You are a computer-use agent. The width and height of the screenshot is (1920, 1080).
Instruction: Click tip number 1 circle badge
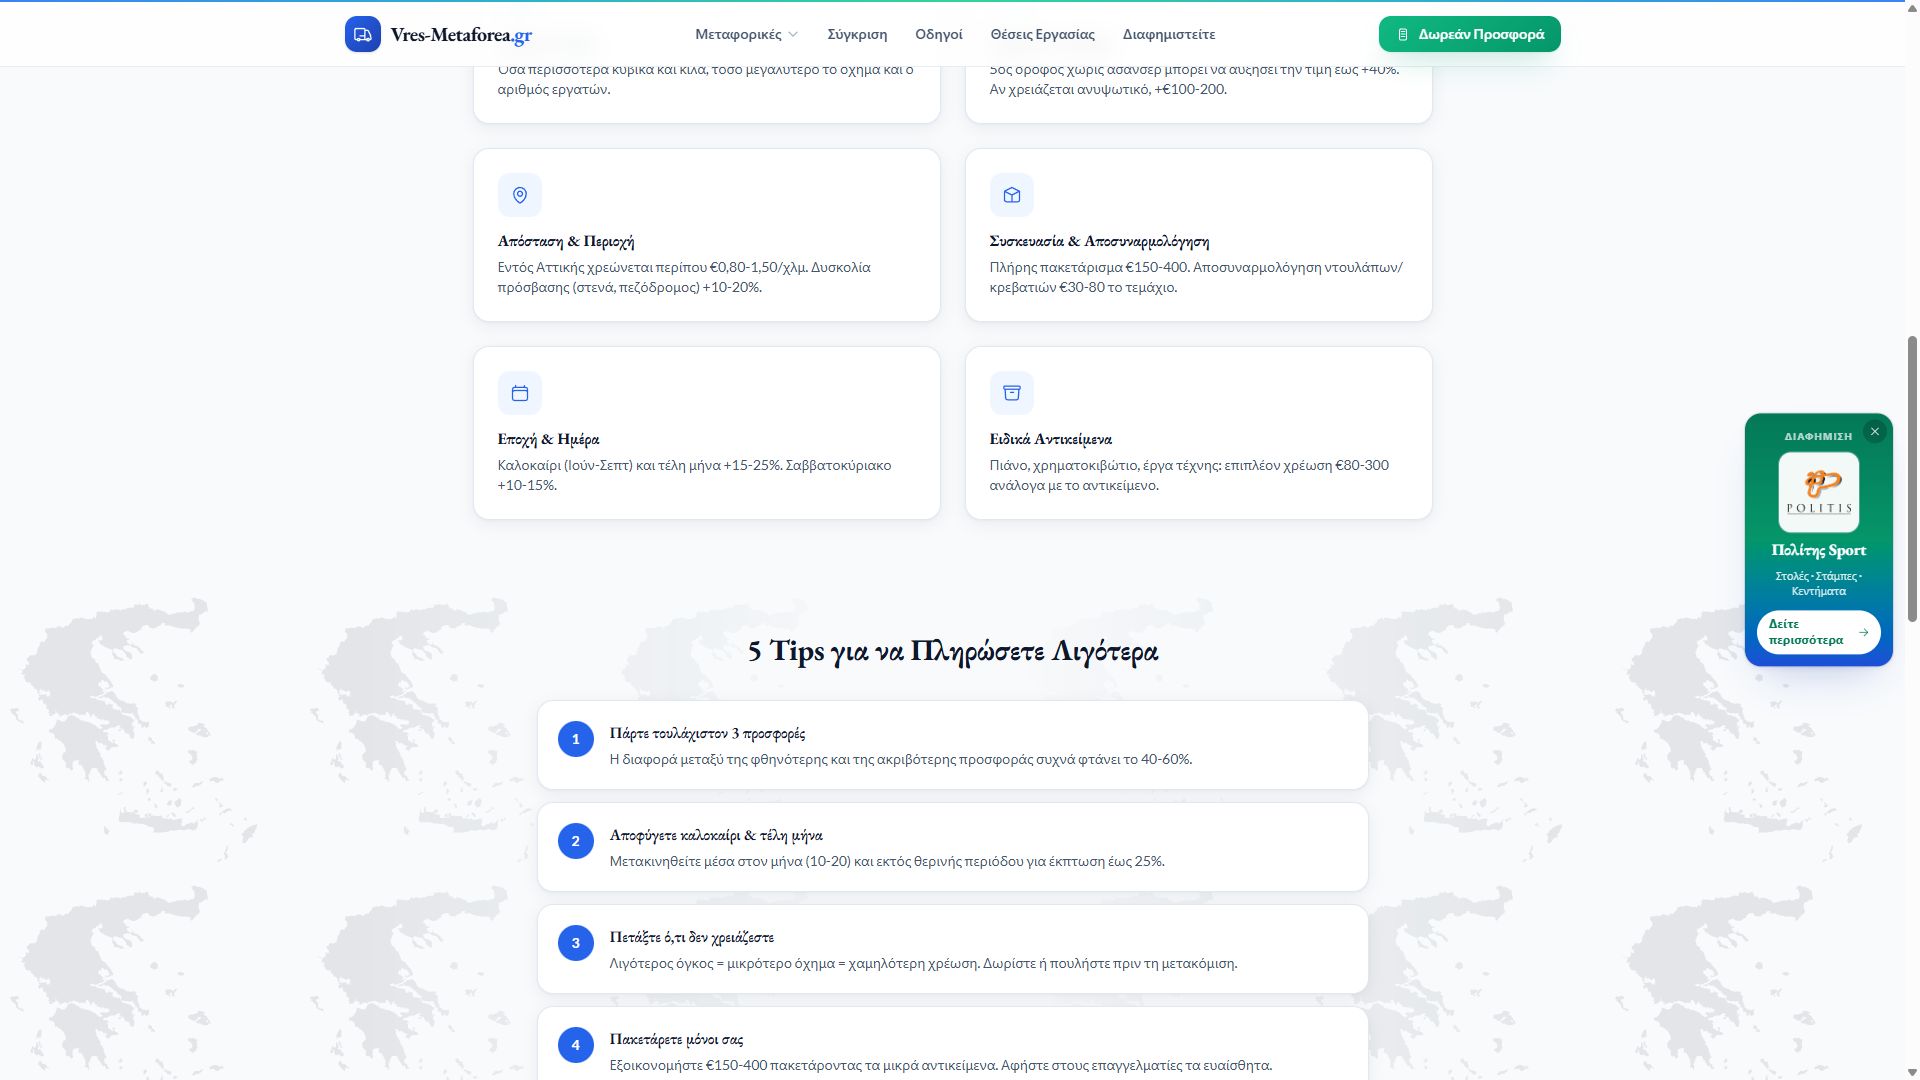(575, 739)
